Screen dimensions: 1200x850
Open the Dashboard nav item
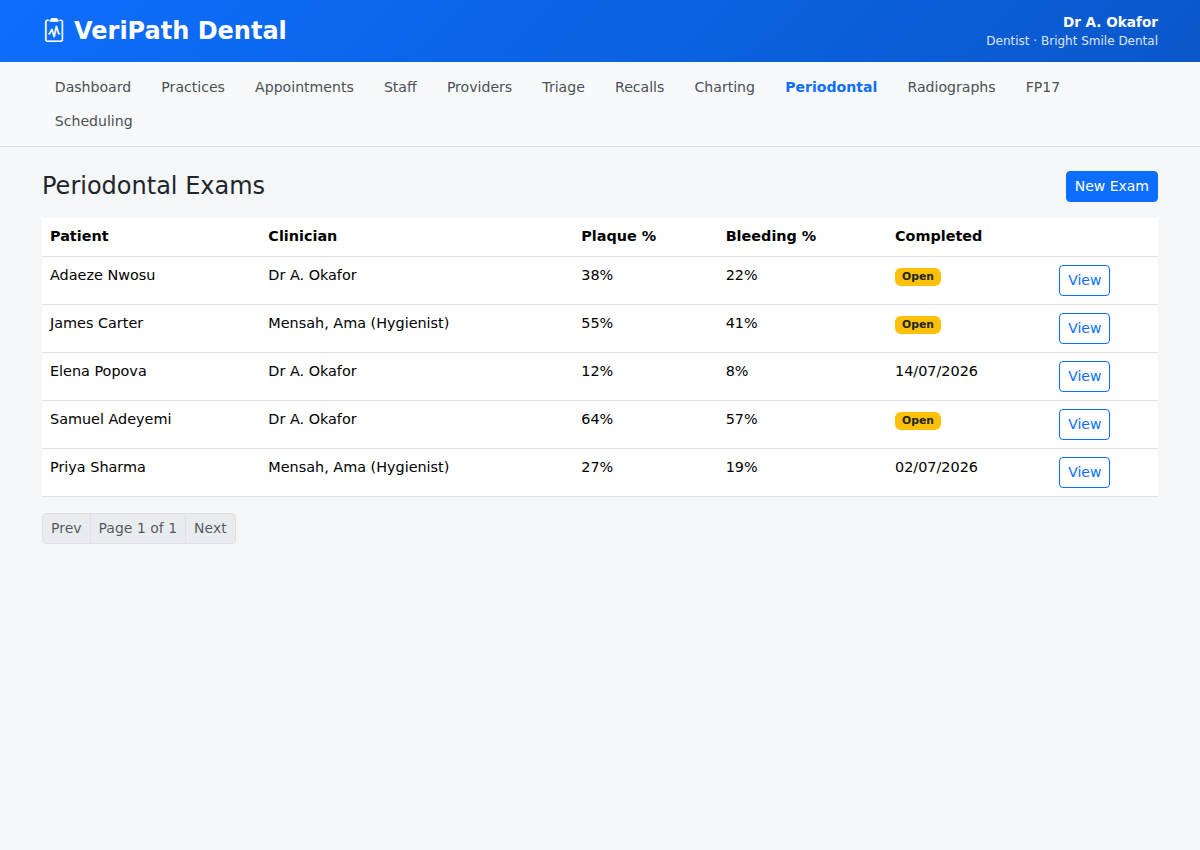point(93,87)
